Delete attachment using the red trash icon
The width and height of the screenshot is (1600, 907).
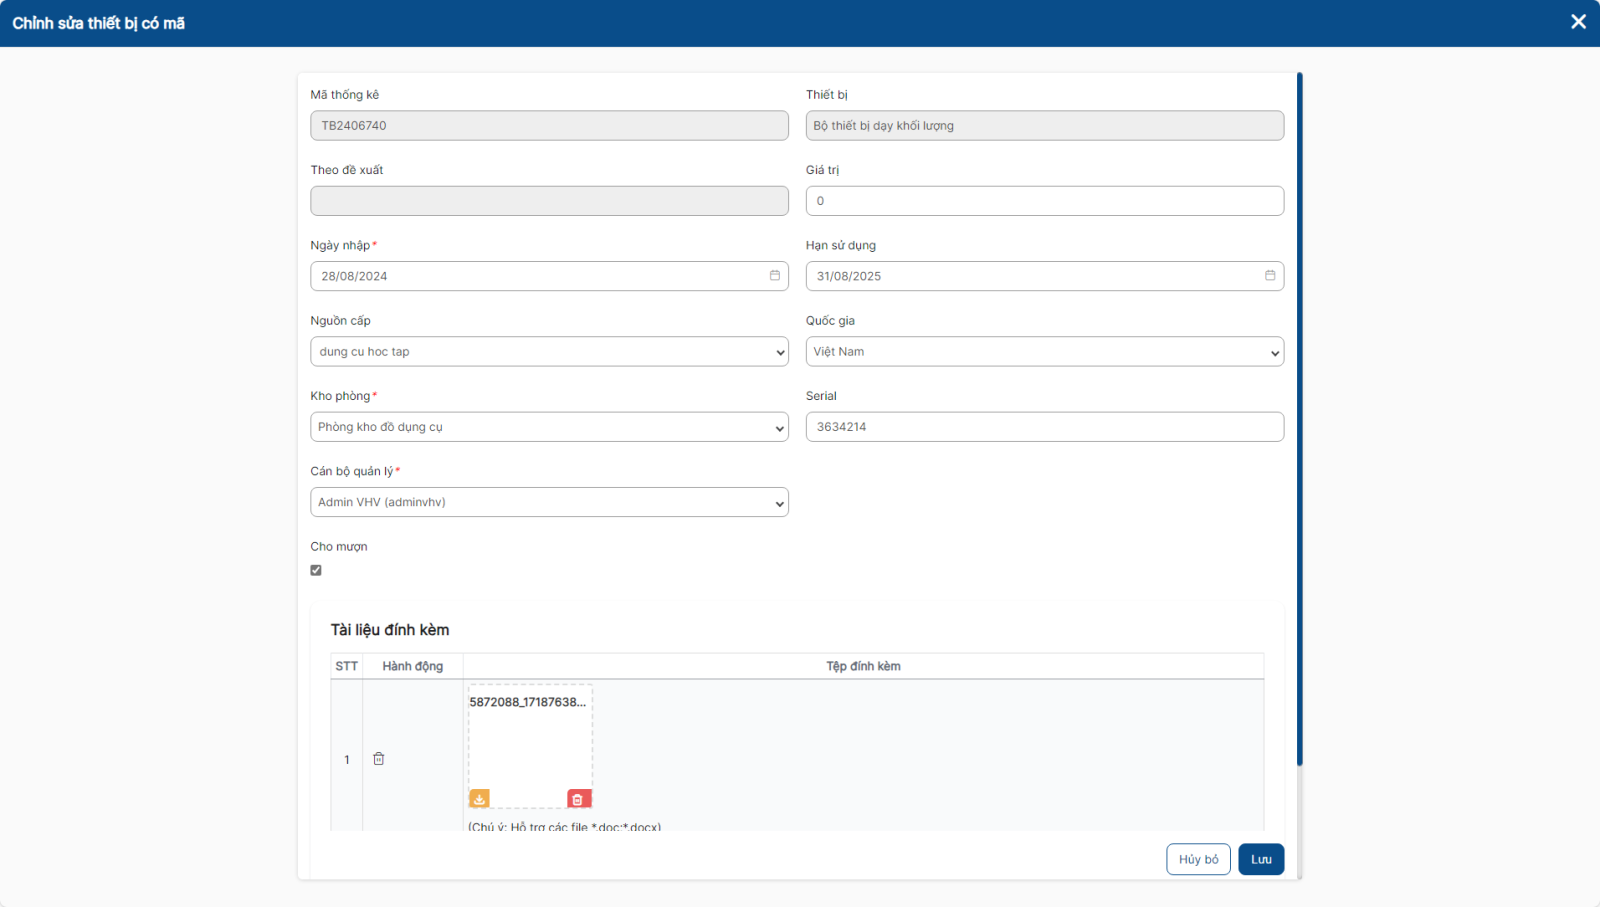[577, 799]
